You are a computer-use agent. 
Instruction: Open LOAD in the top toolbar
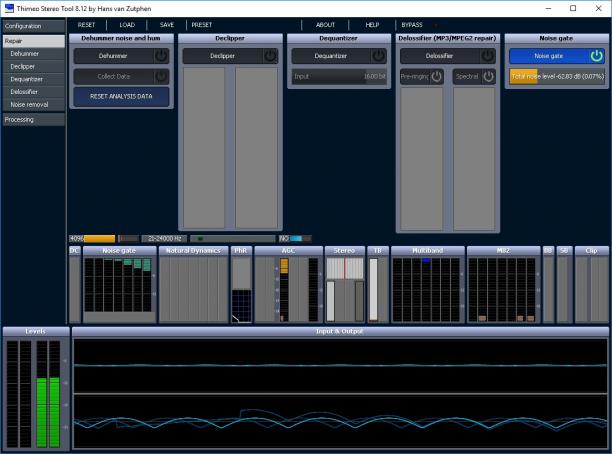(x=127, y=25)
